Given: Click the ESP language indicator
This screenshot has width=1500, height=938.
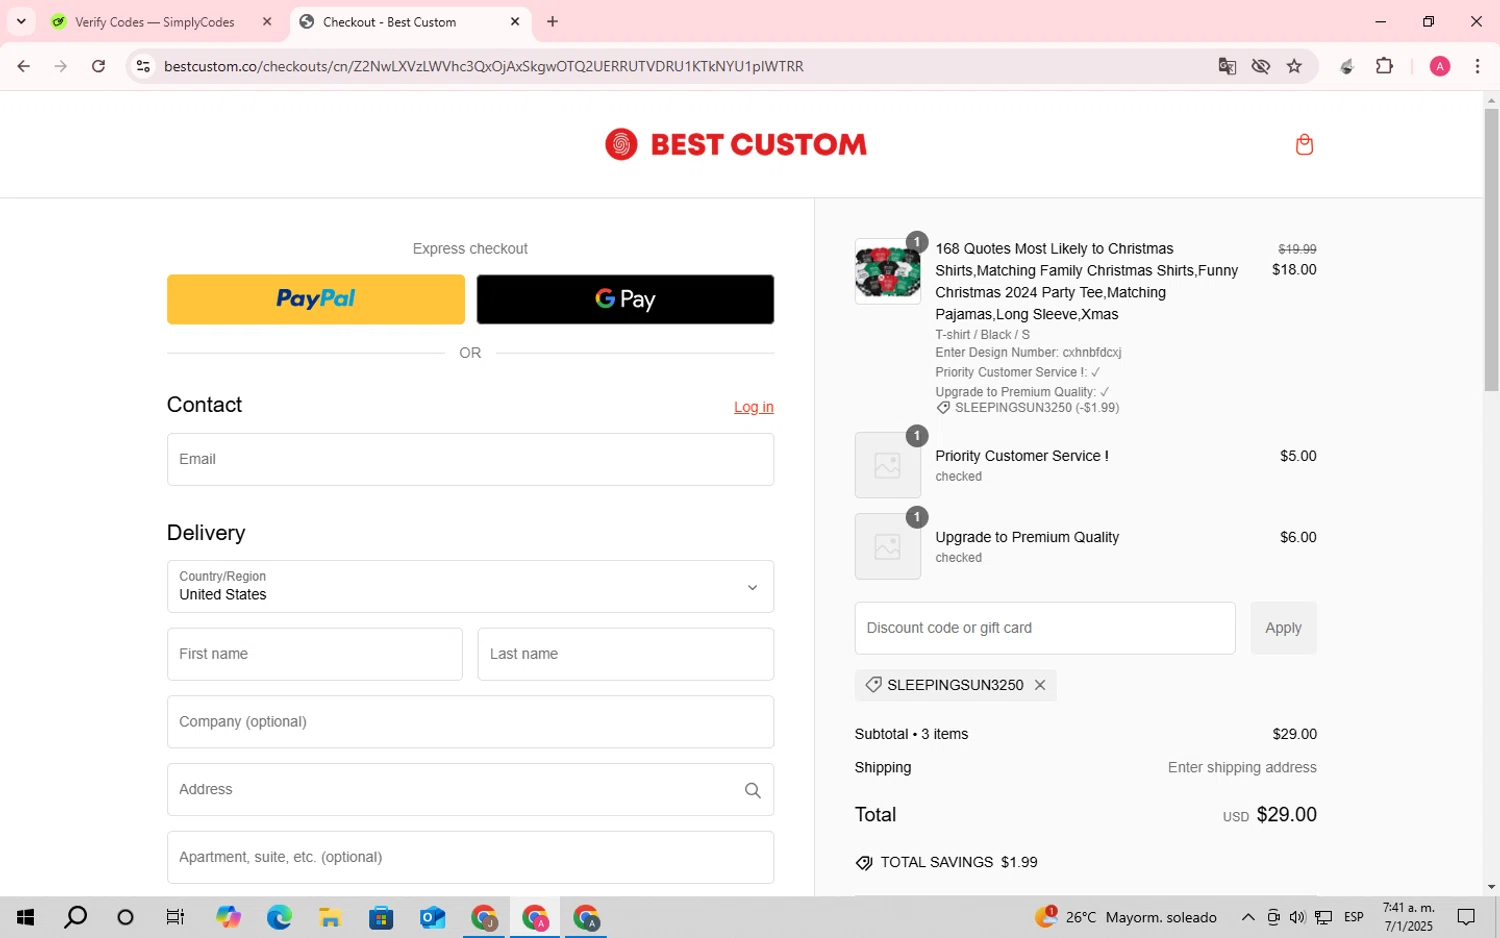Looking at the screenshot, I should (1354, 917).
